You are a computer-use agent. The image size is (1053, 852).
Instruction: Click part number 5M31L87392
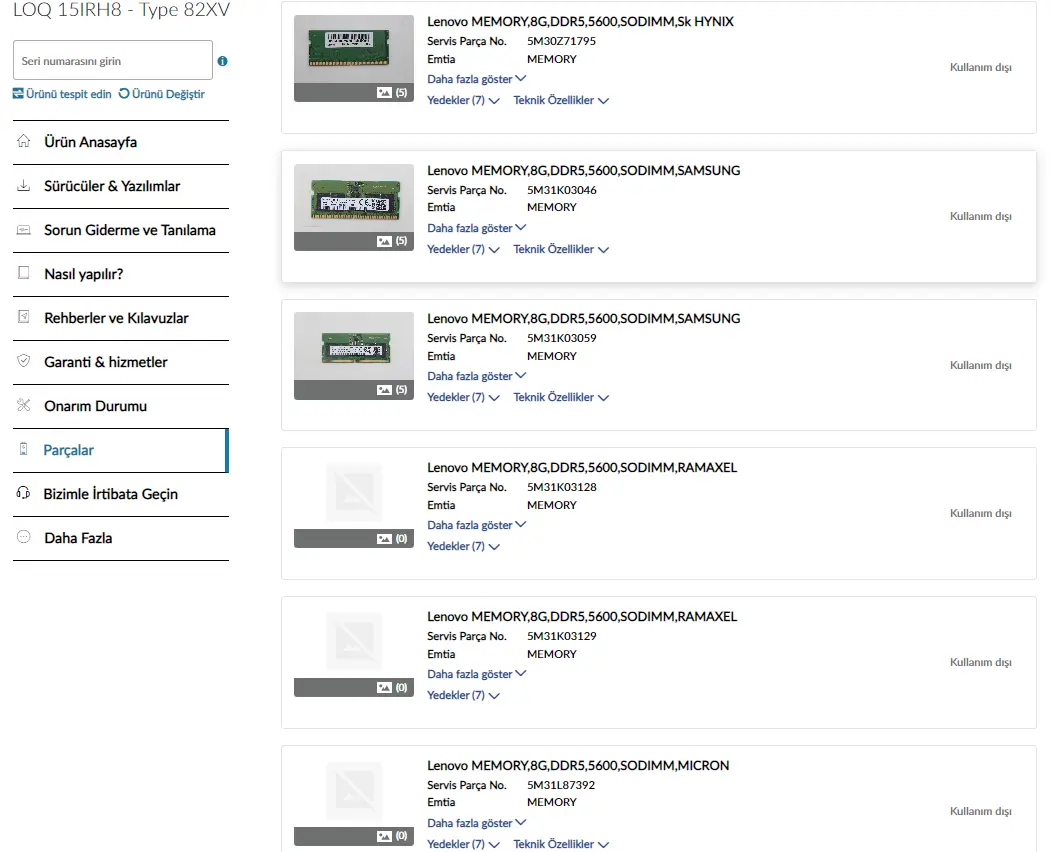click(561, 785)
